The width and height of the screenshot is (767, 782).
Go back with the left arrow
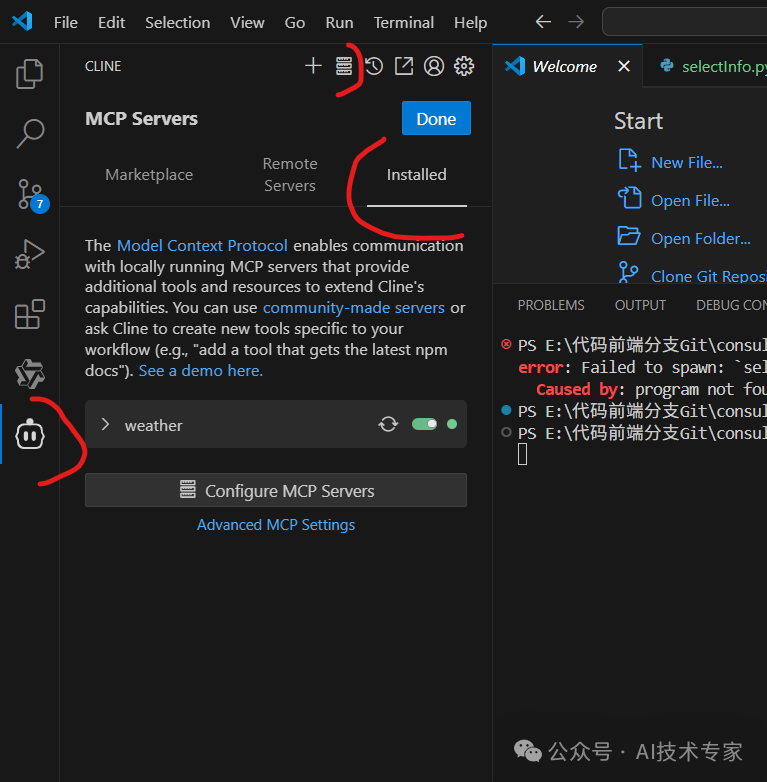(x=543, y=21)
